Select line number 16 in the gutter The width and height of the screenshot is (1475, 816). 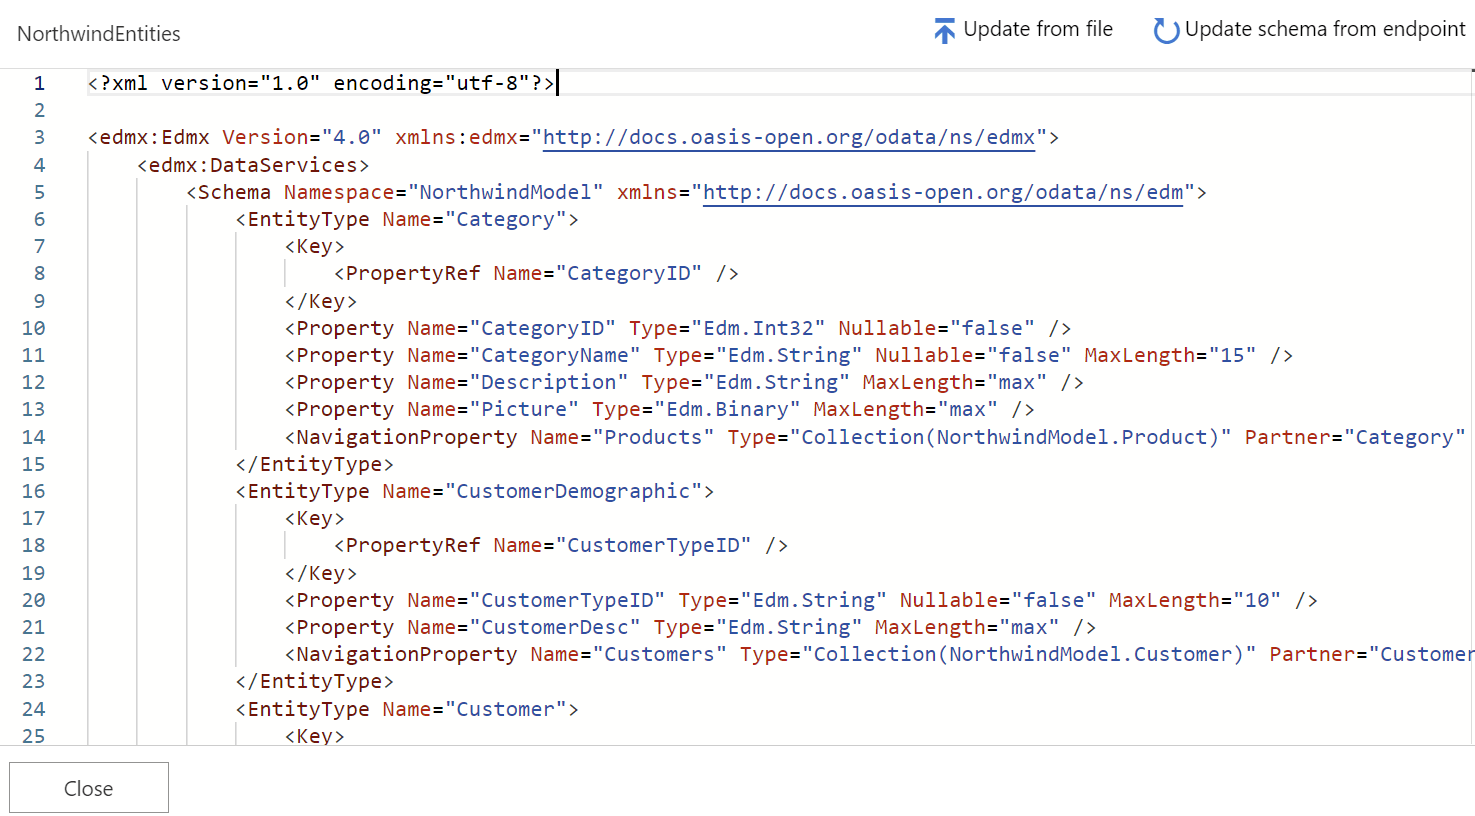click(x=34, y=491)
